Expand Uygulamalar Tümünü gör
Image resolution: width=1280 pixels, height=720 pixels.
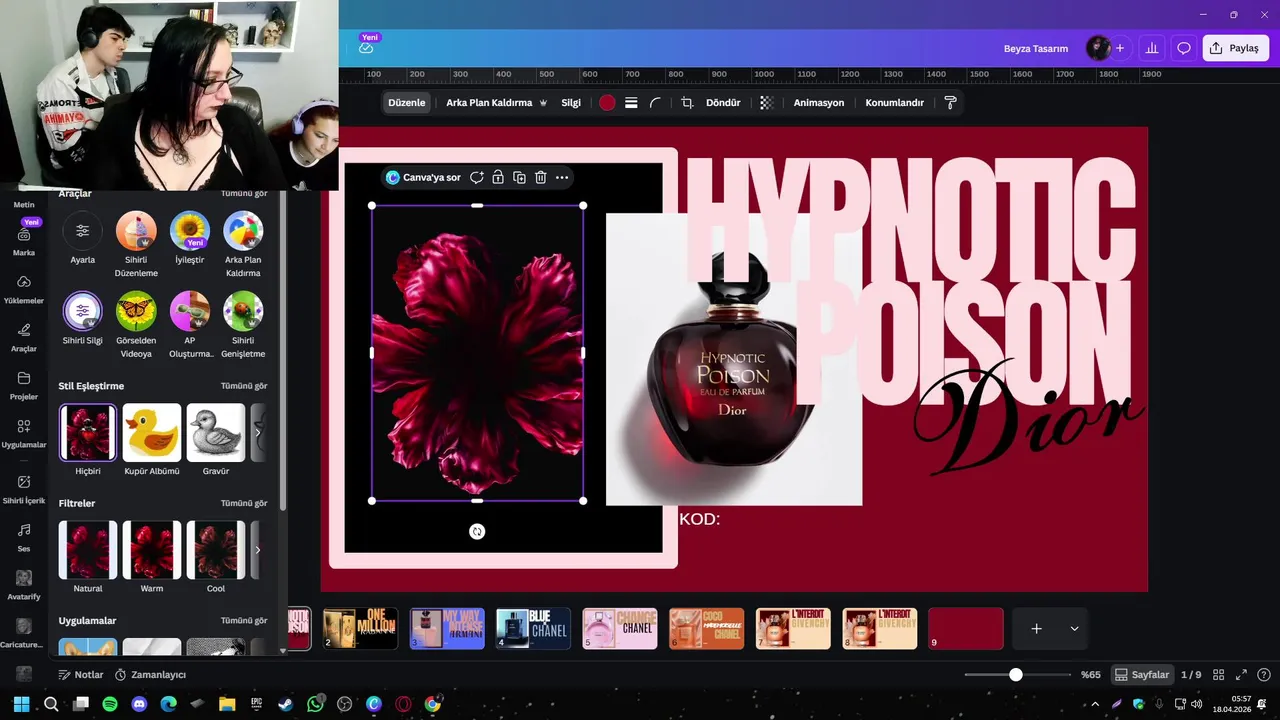[244, 621]
